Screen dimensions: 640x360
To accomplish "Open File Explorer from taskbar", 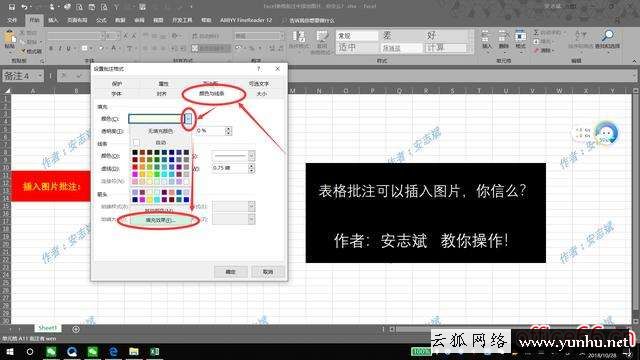I will (134, 351).
